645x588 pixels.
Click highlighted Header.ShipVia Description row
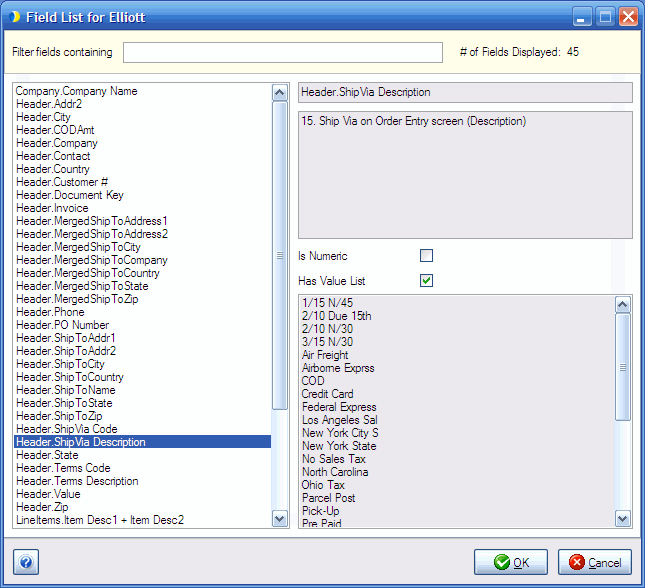(142, 442)
